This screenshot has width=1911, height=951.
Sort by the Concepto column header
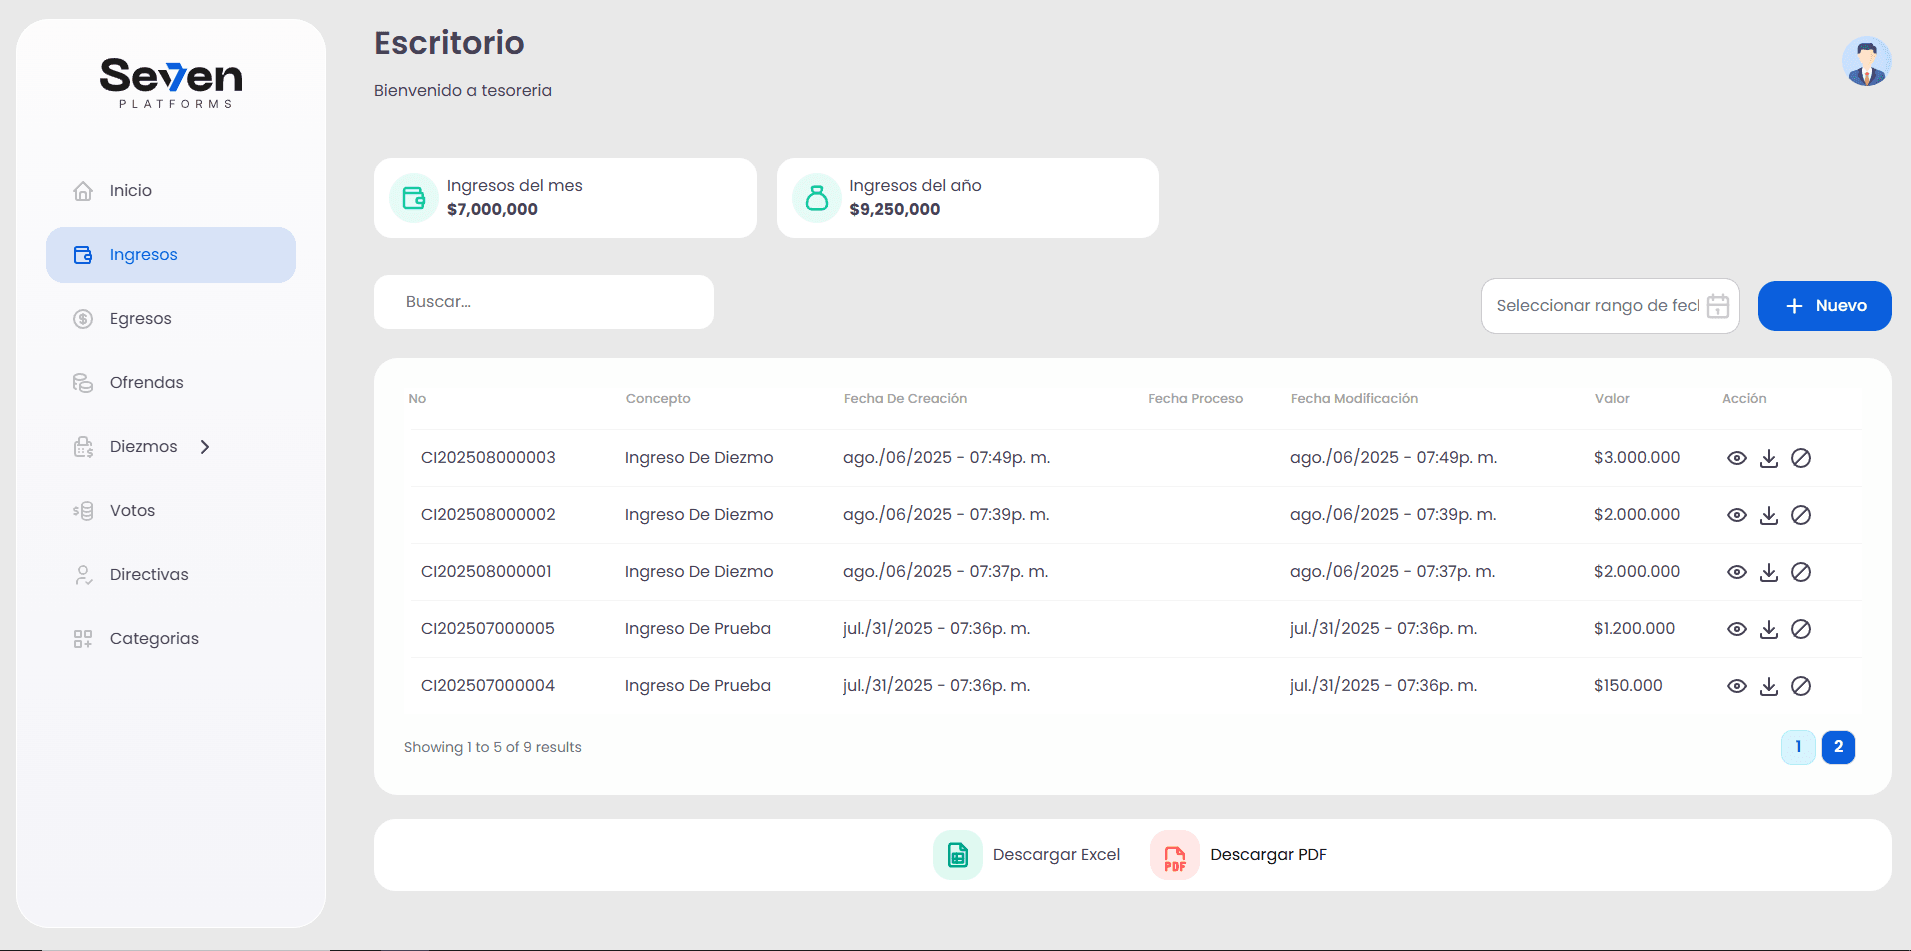tap(658, 399)
